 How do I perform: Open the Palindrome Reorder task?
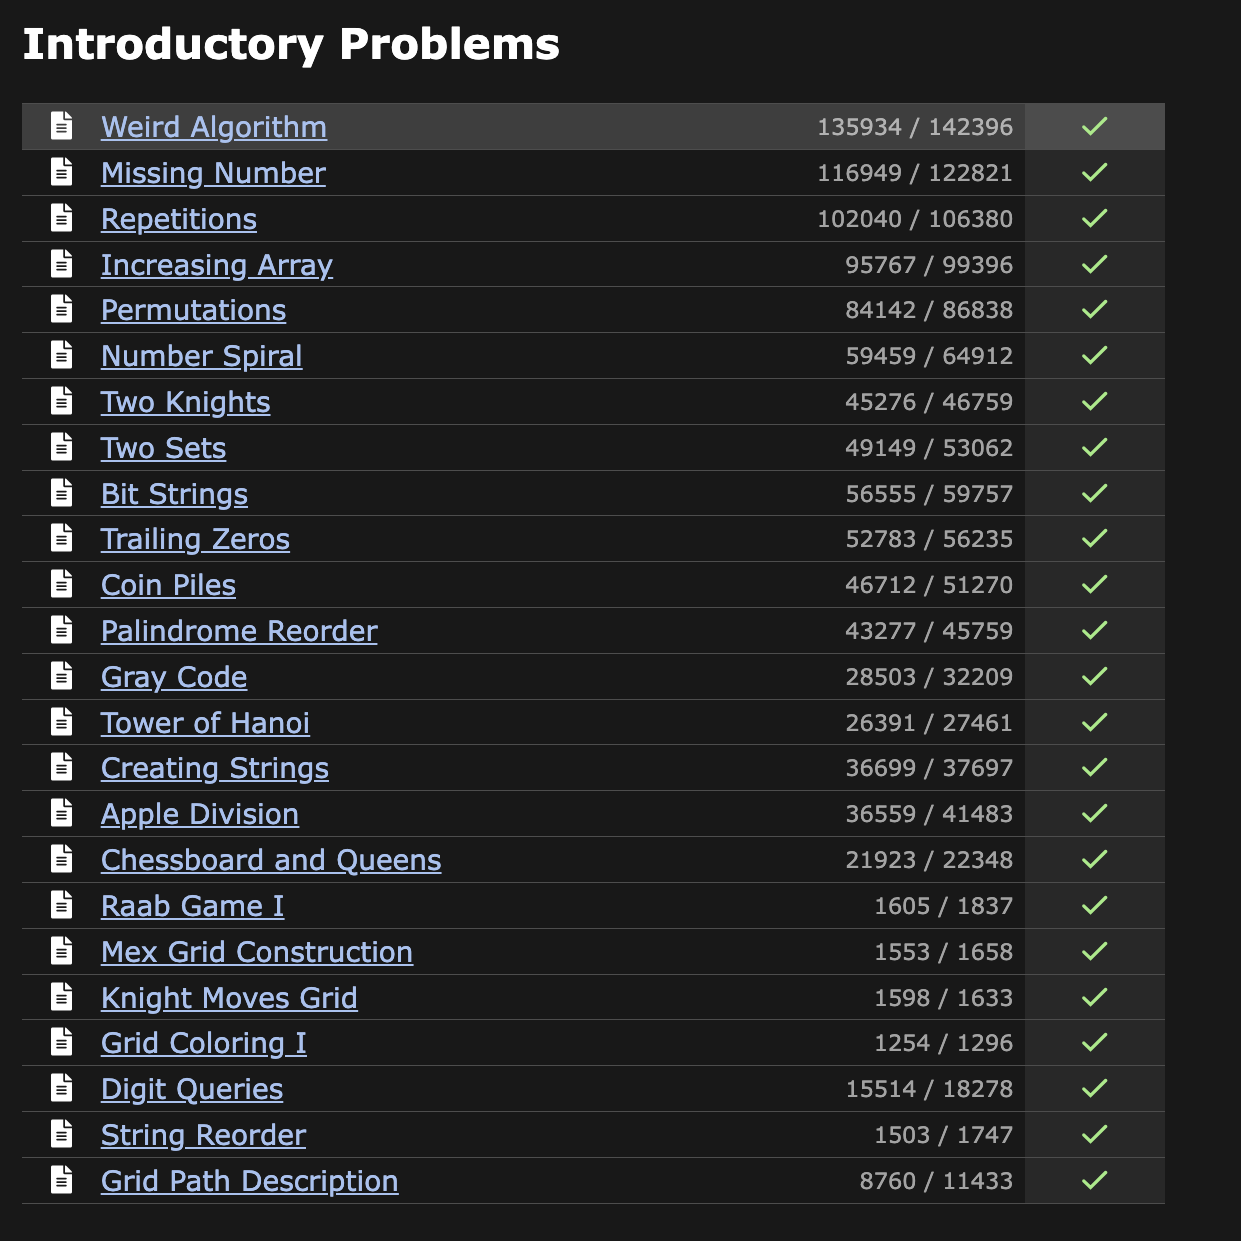[x=239, y=631]
